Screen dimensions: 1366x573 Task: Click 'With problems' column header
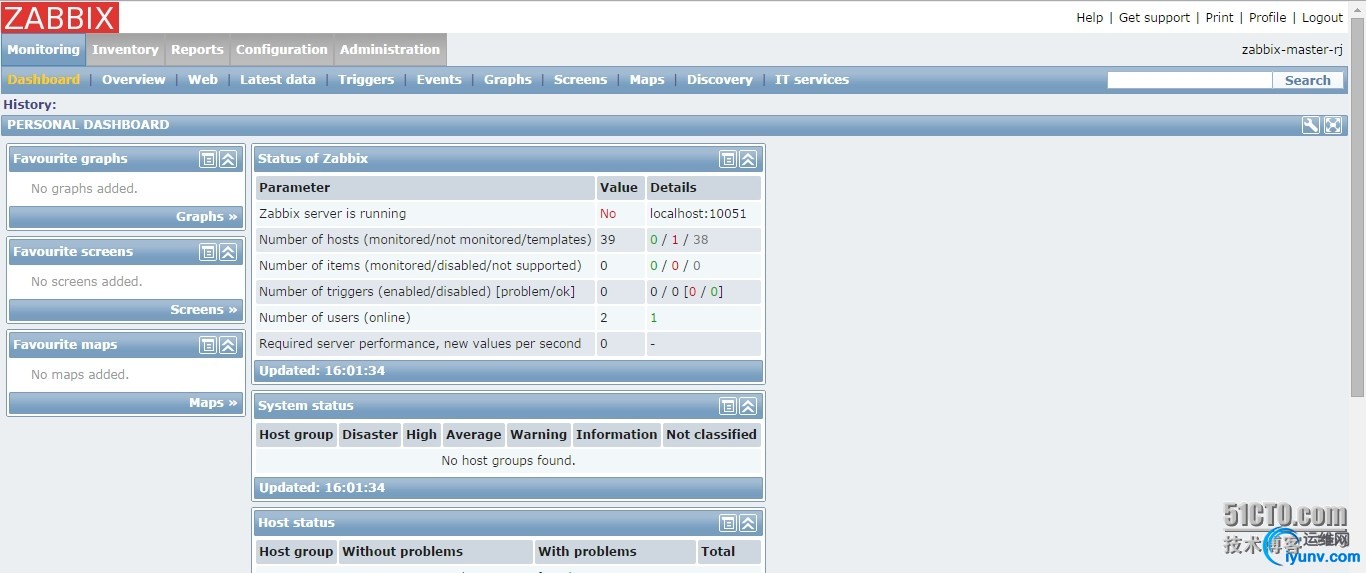pos(614,552)
